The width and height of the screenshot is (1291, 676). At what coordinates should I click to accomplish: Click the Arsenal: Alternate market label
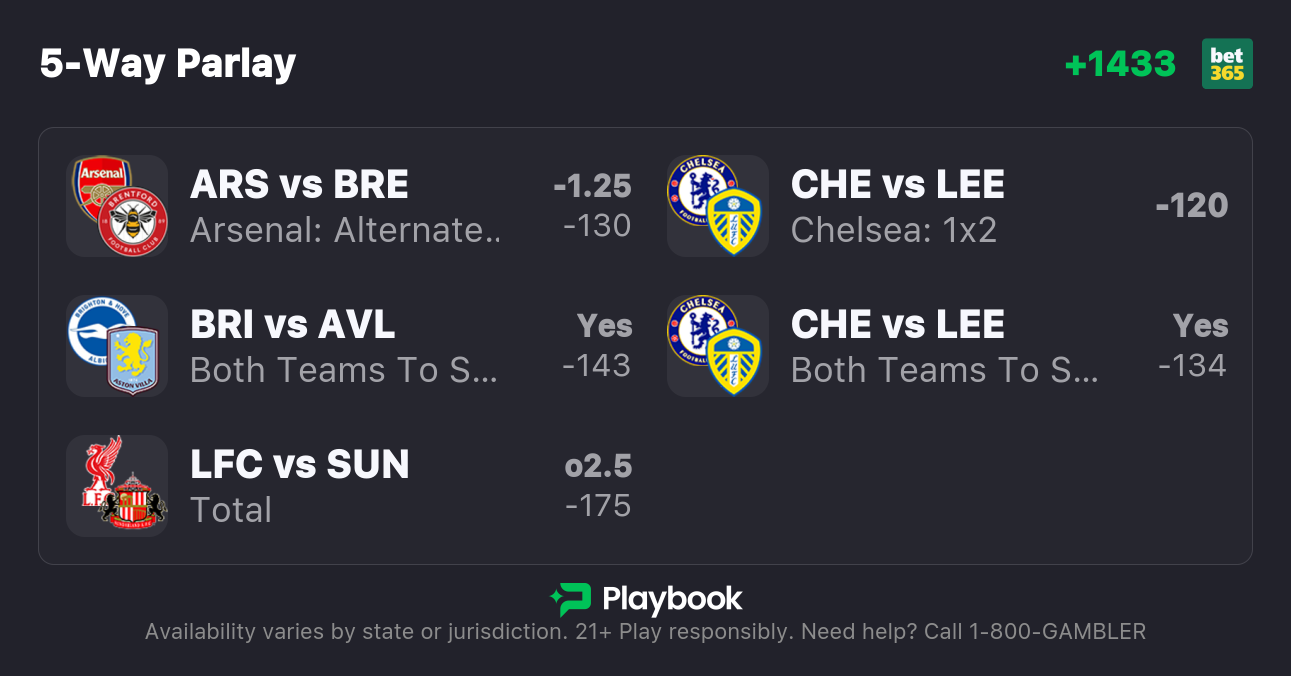coord(345,231)
